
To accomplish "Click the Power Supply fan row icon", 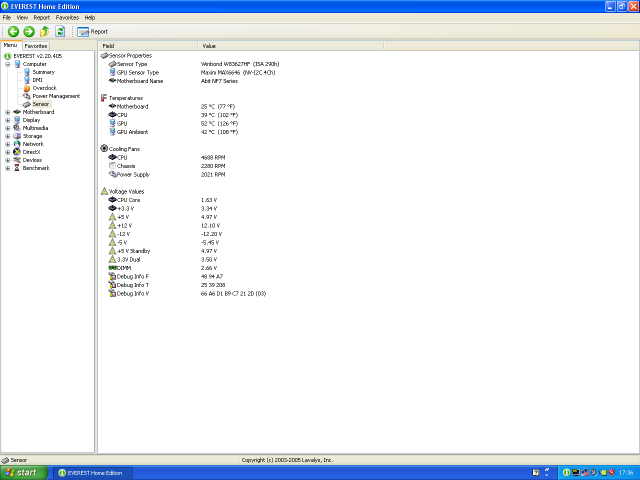I will (112, 174).
